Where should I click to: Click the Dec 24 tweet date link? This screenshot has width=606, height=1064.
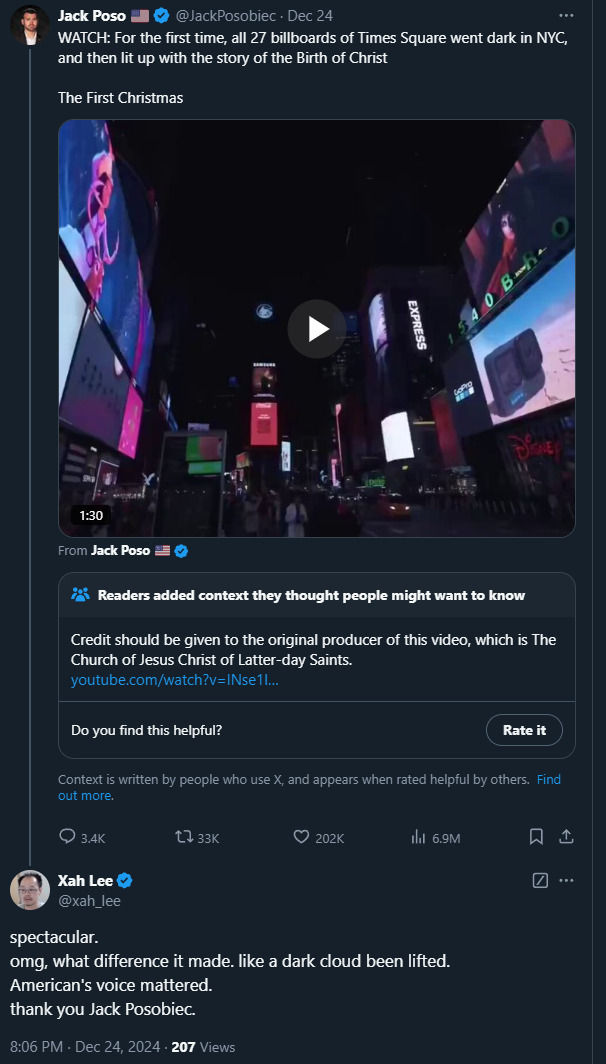click(x=310, y=16)
